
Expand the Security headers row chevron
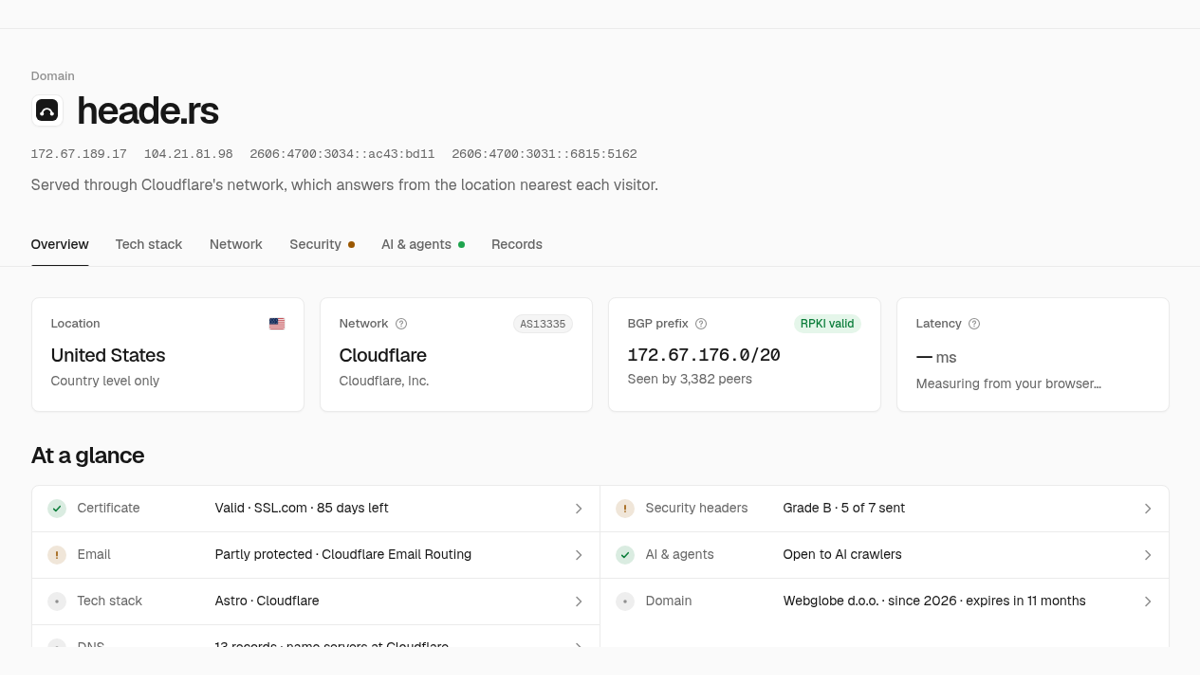(x=1148, y=509)
